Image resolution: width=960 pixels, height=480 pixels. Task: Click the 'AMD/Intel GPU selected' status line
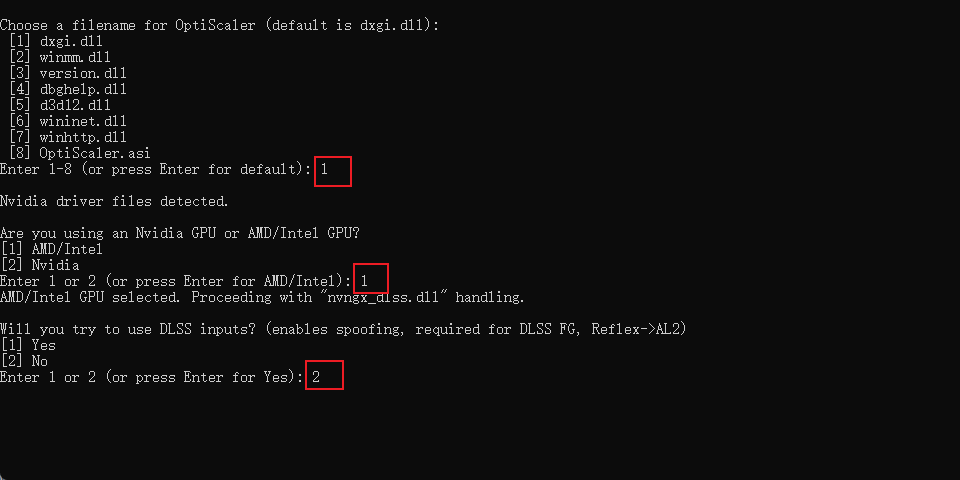(x=262, y=298)
